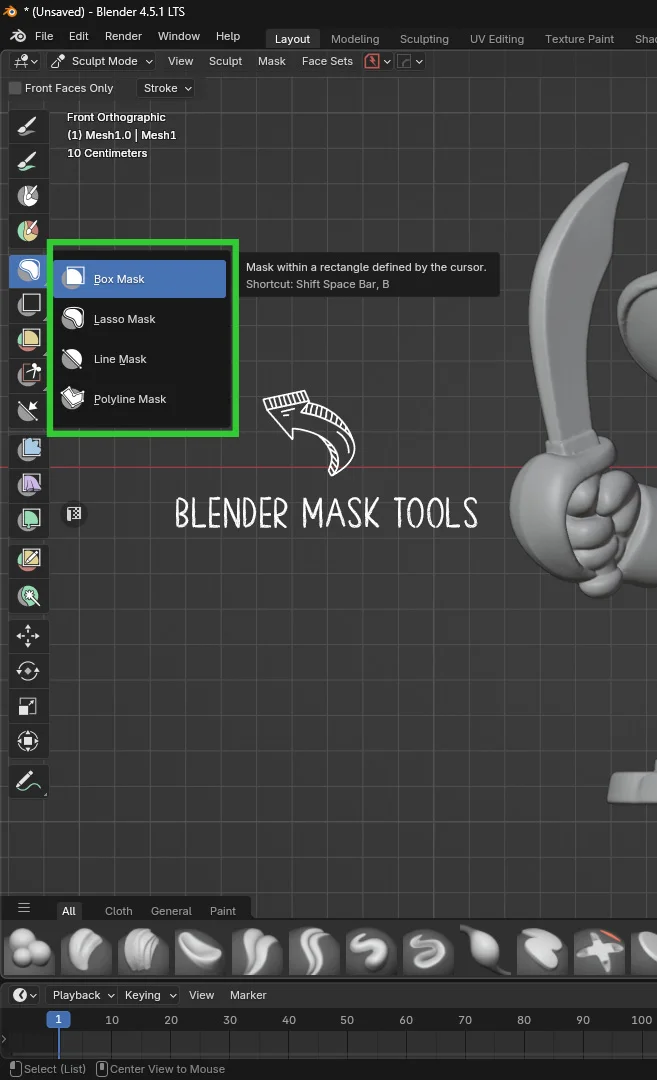
Task: Open the viewport header View menu
Action: click(180, 61)
